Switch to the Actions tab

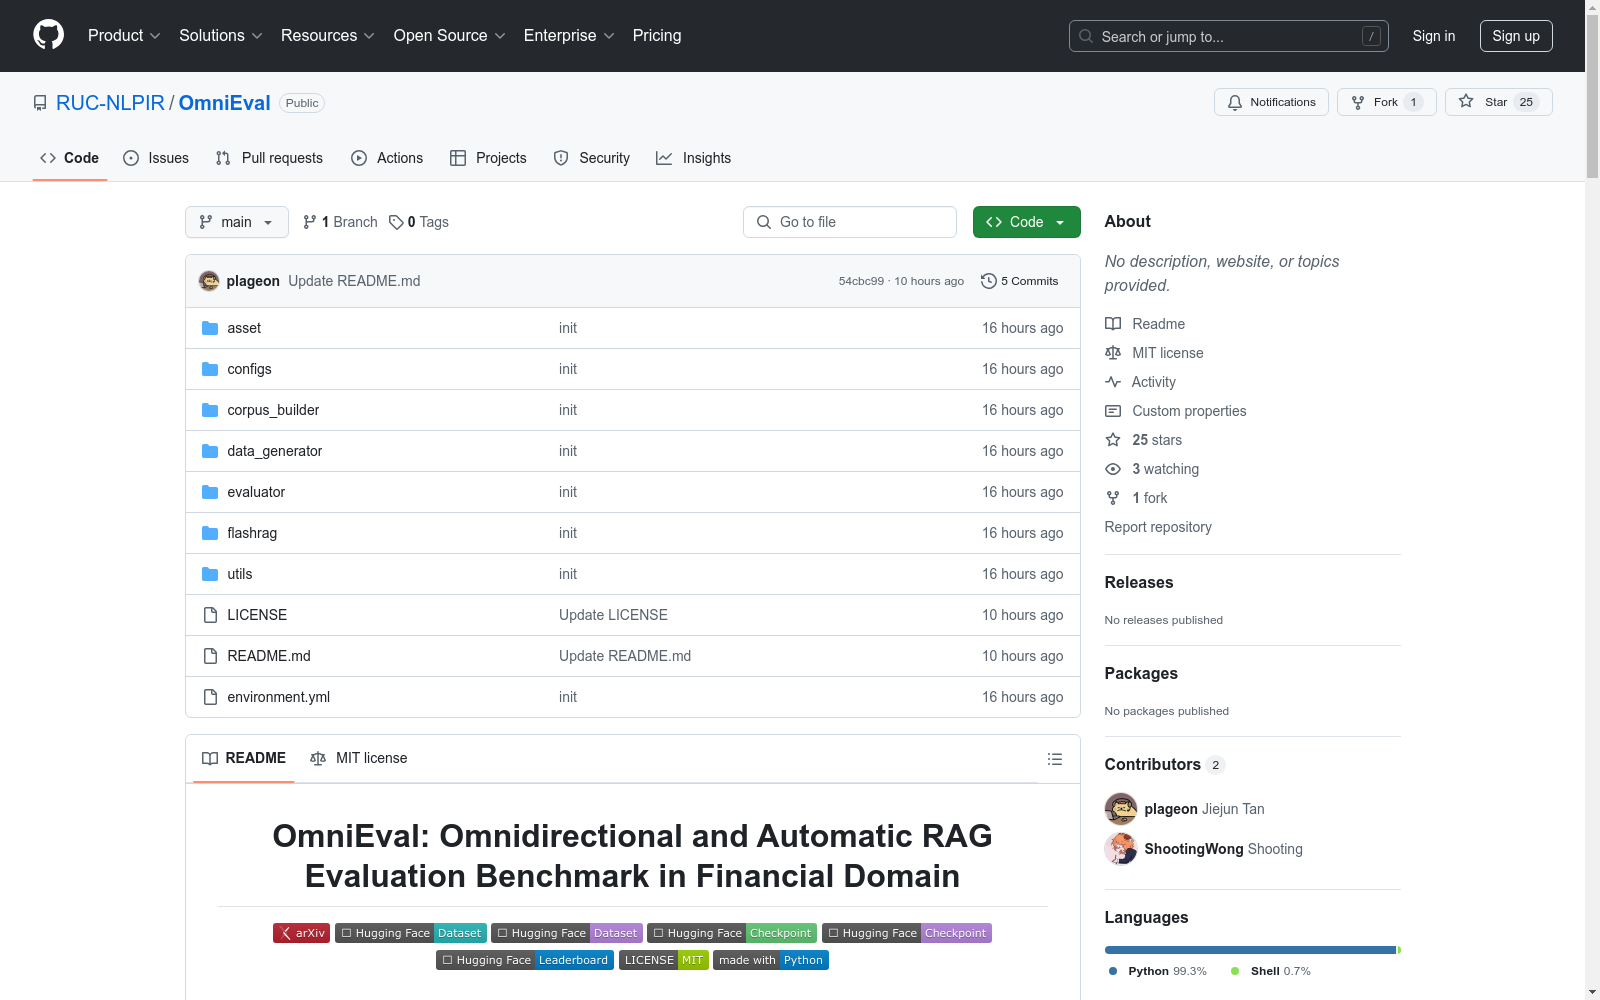tap(387, 158)
